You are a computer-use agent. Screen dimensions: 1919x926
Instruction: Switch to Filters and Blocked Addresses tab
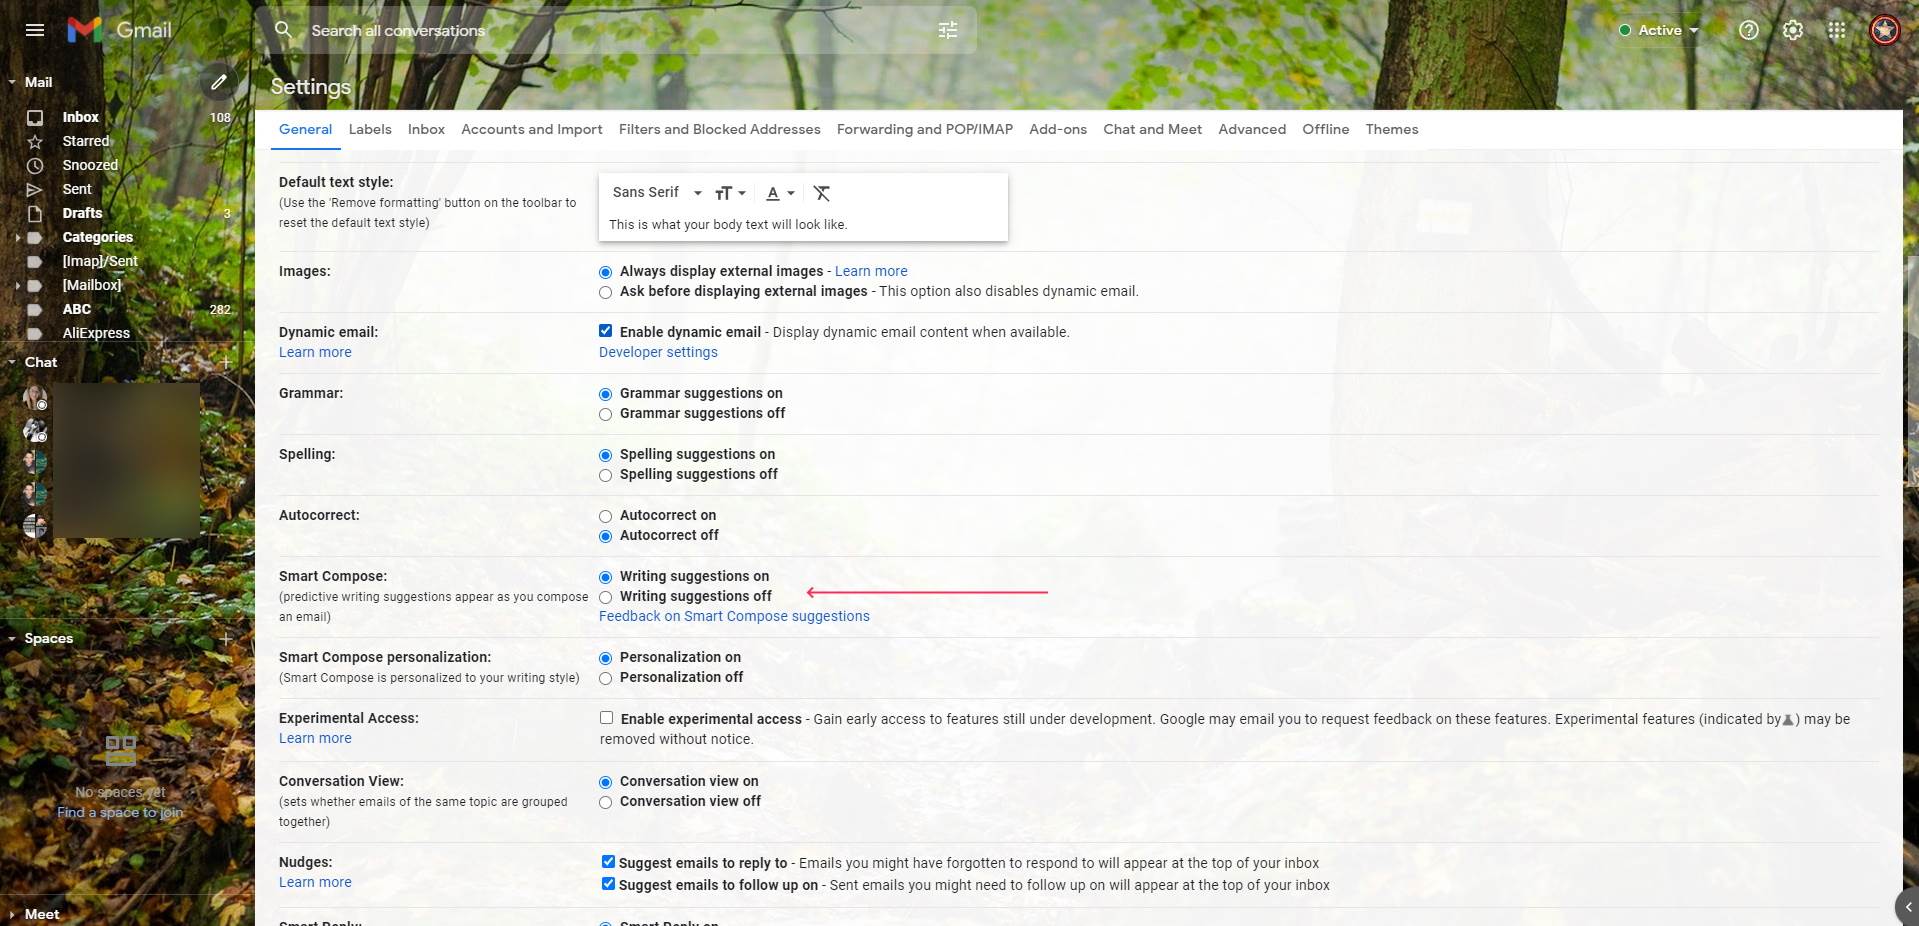coord(719,129)
